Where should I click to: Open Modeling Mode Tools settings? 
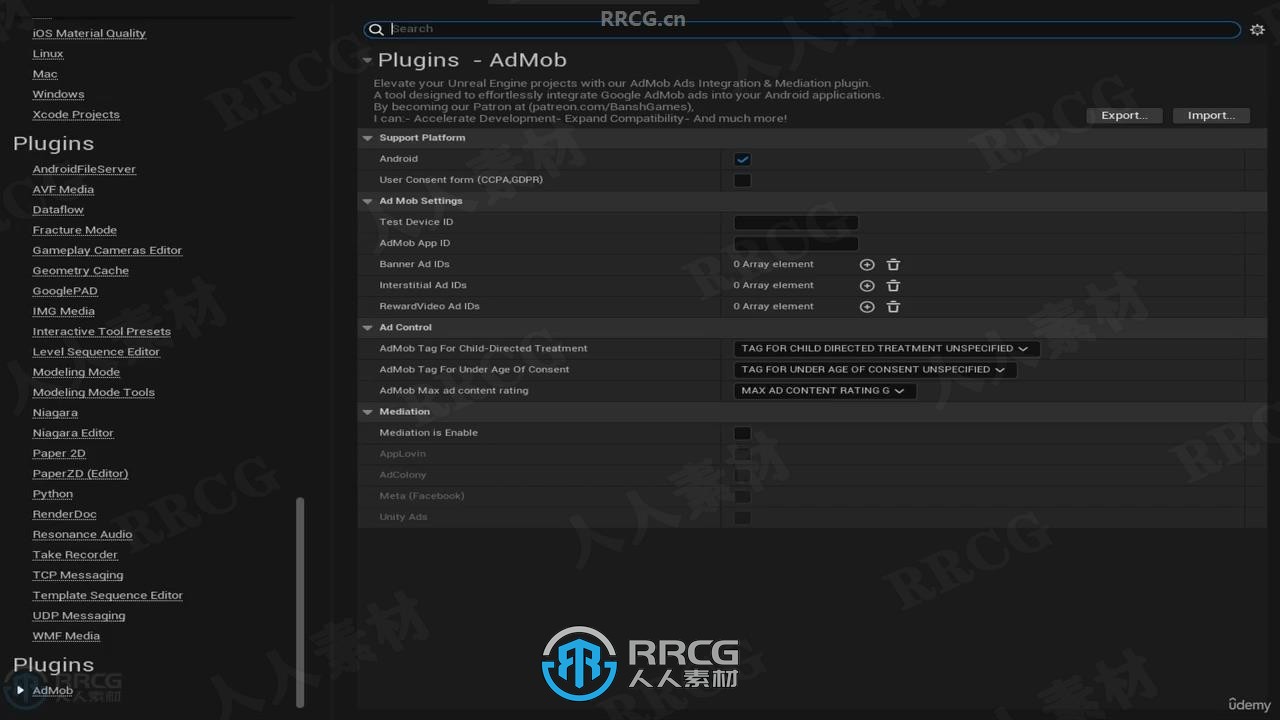point(94,392)
